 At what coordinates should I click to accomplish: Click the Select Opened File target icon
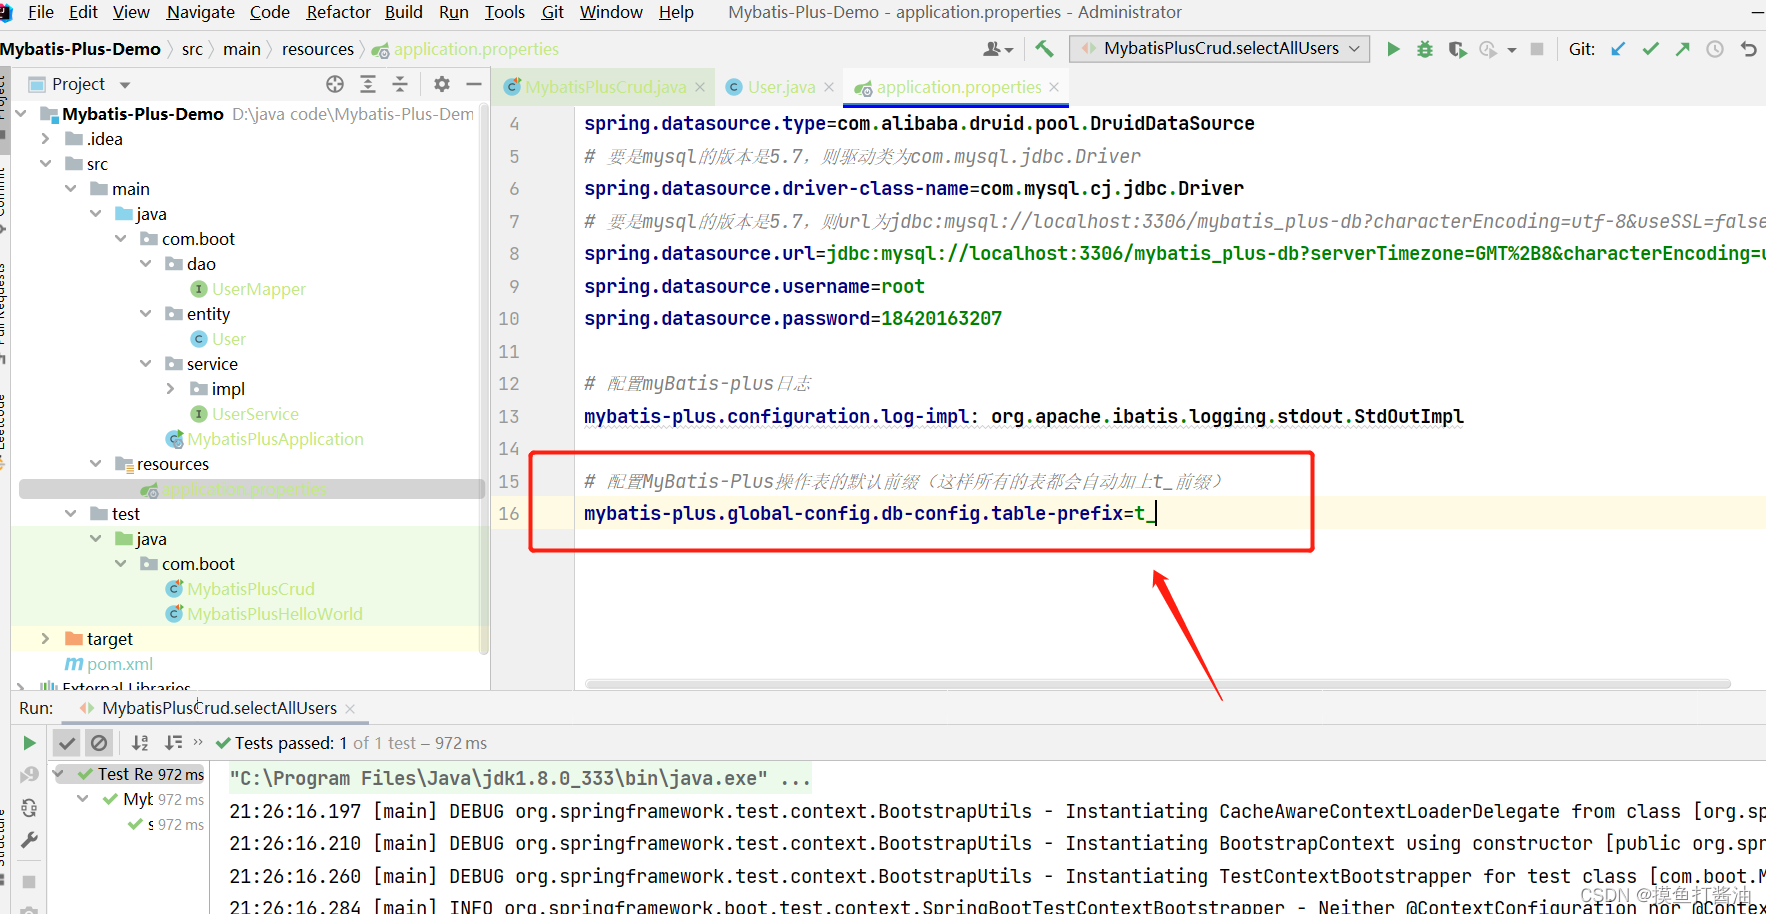(x=335, y=84)
